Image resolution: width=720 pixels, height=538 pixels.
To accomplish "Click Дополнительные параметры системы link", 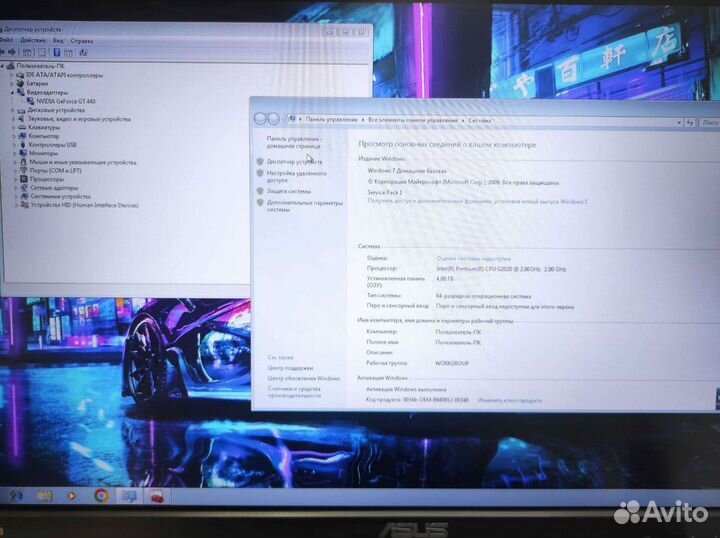I will [x=304, y=202].
